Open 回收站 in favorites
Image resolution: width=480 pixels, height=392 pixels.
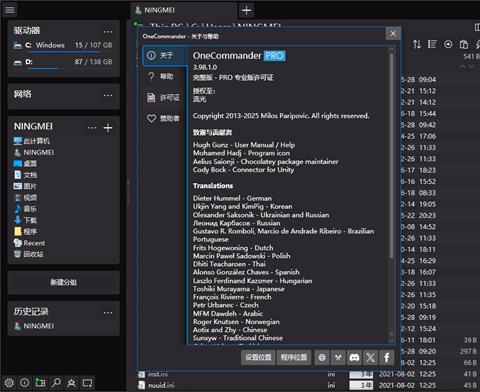(x=29, y=254)
